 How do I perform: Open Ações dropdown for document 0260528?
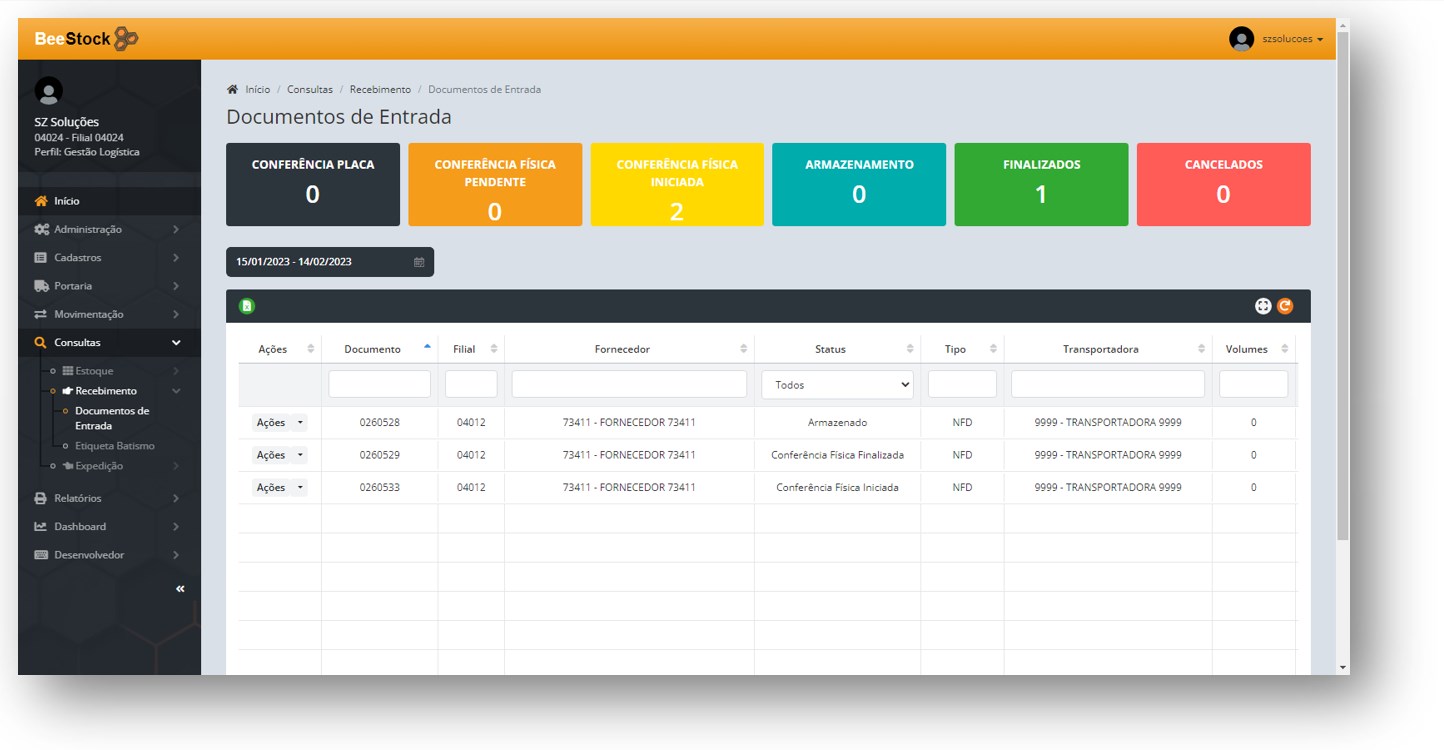pyautogui.click(x=279, y=423)
